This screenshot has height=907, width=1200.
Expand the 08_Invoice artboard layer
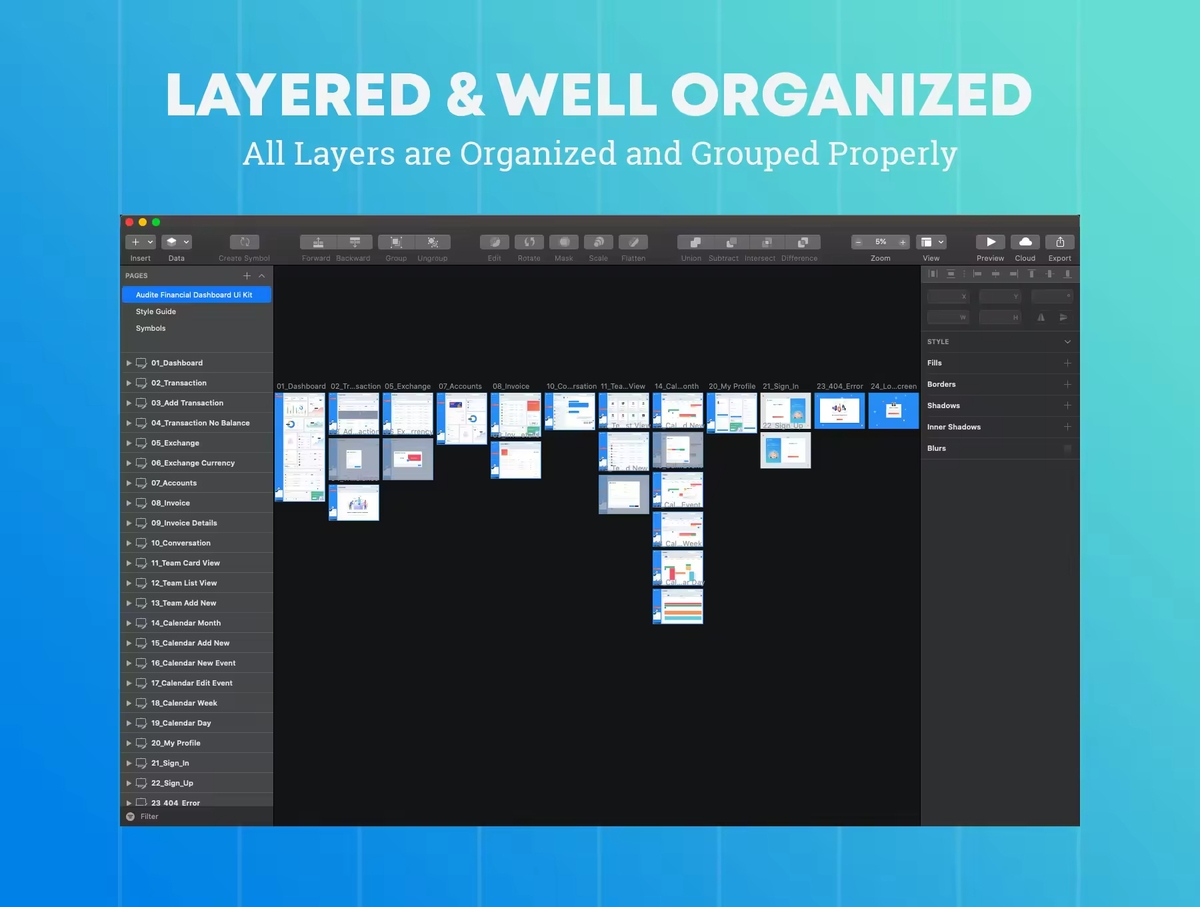pyautogui.click(x=129, y=503)
